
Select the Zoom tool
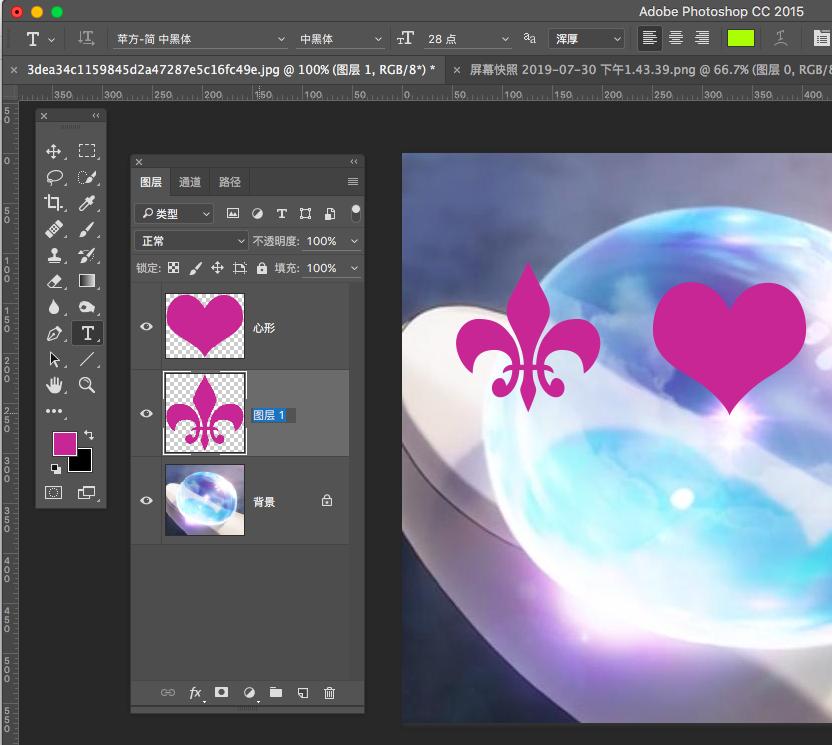click(x=87, y=385)
